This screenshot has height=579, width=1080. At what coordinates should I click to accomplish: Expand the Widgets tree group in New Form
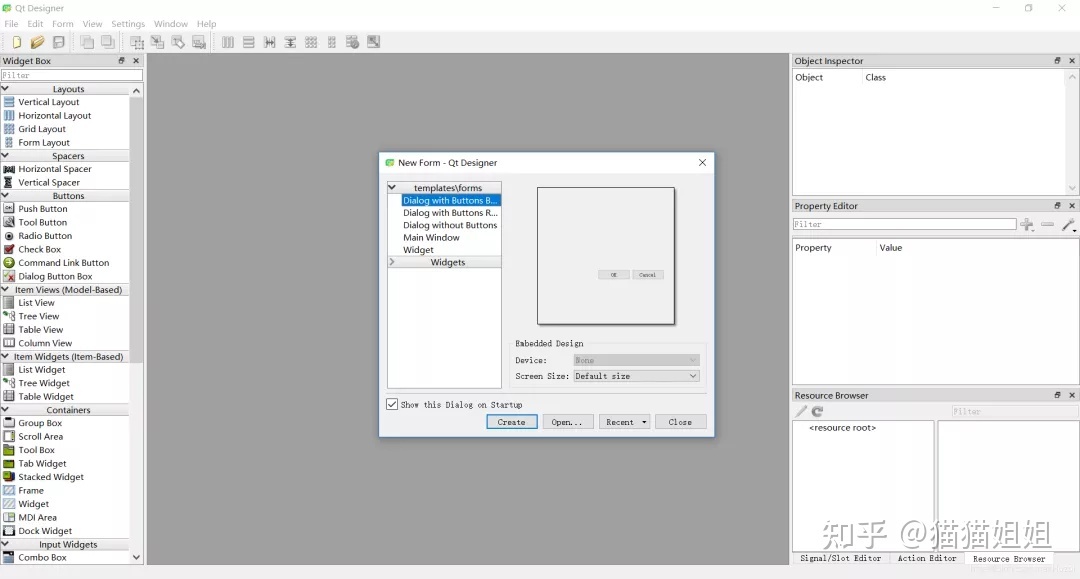tap(392, 262)
